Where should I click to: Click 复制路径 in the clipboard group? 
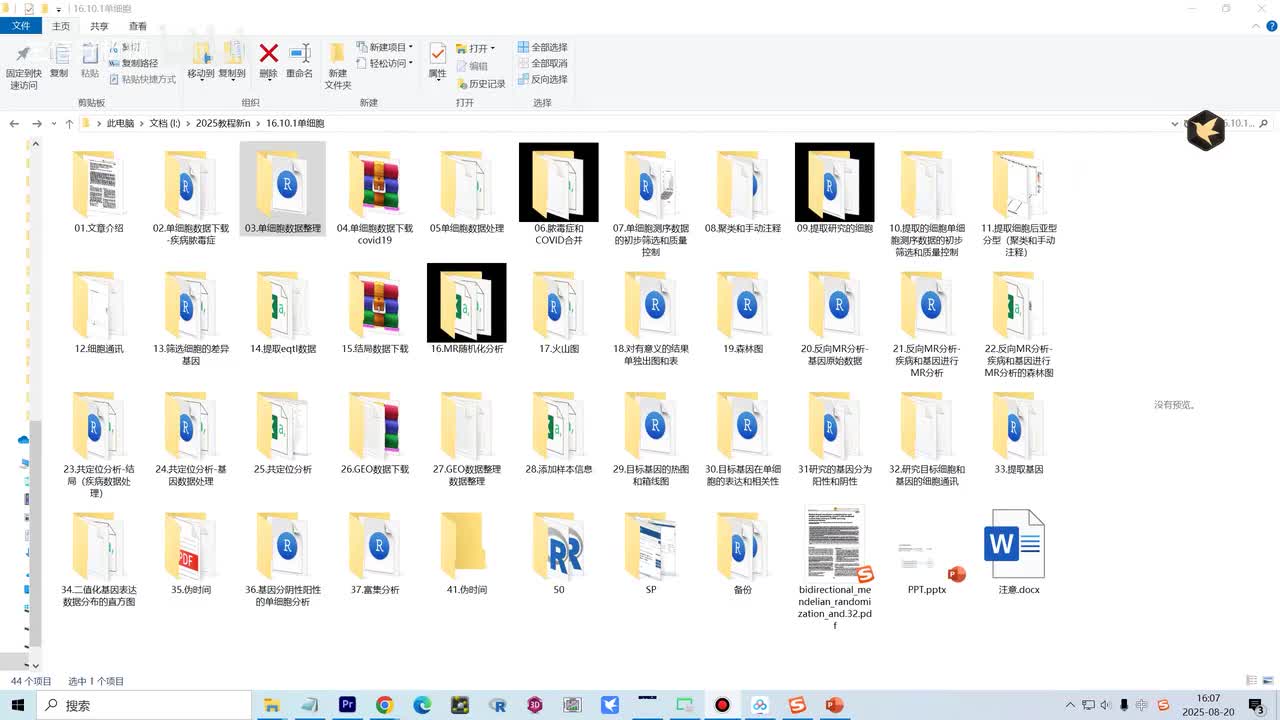click(x=133, y=63)
